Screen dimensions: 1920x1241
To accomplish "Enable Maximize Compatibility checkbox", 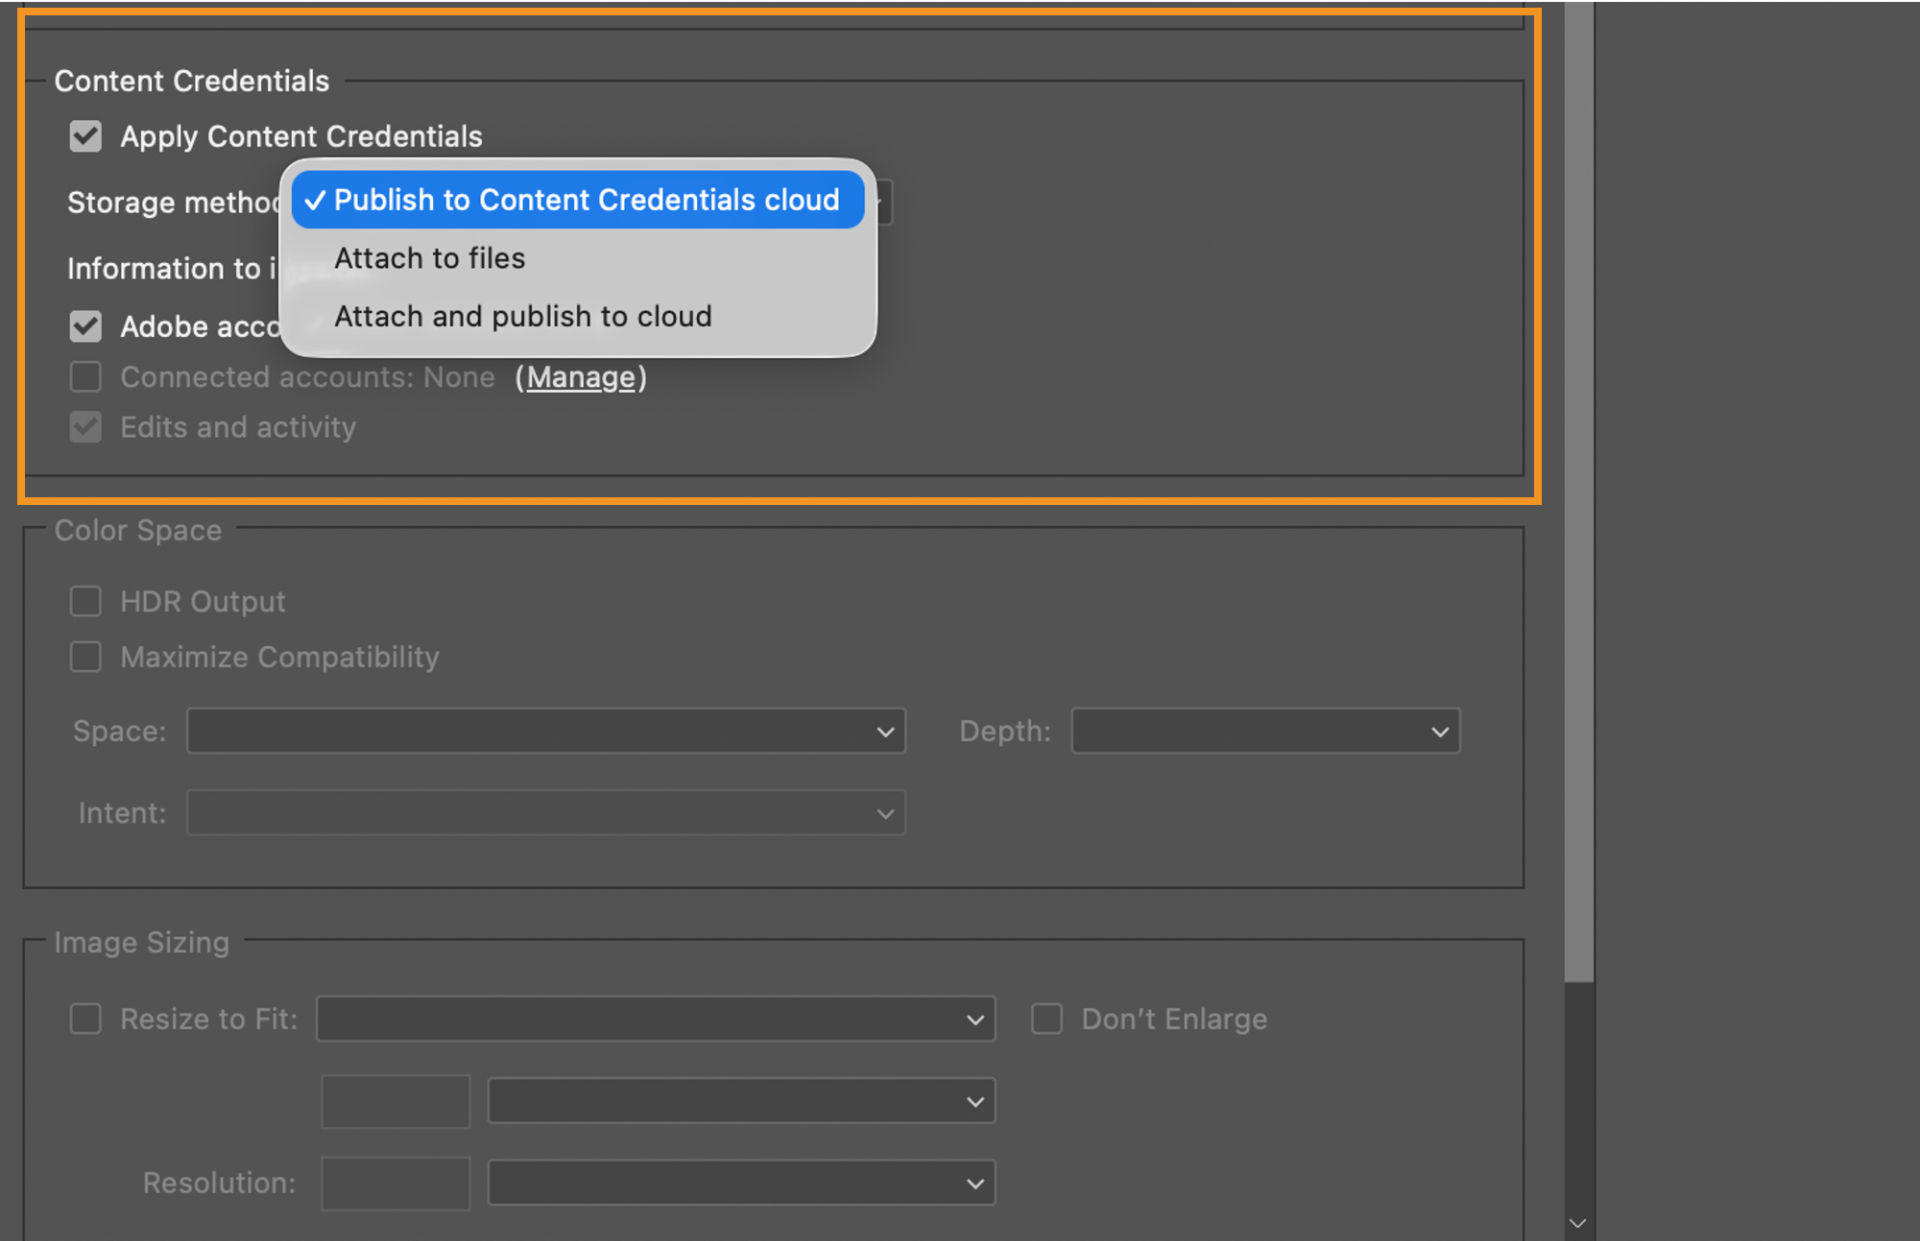I will click(x=86, y=657).
